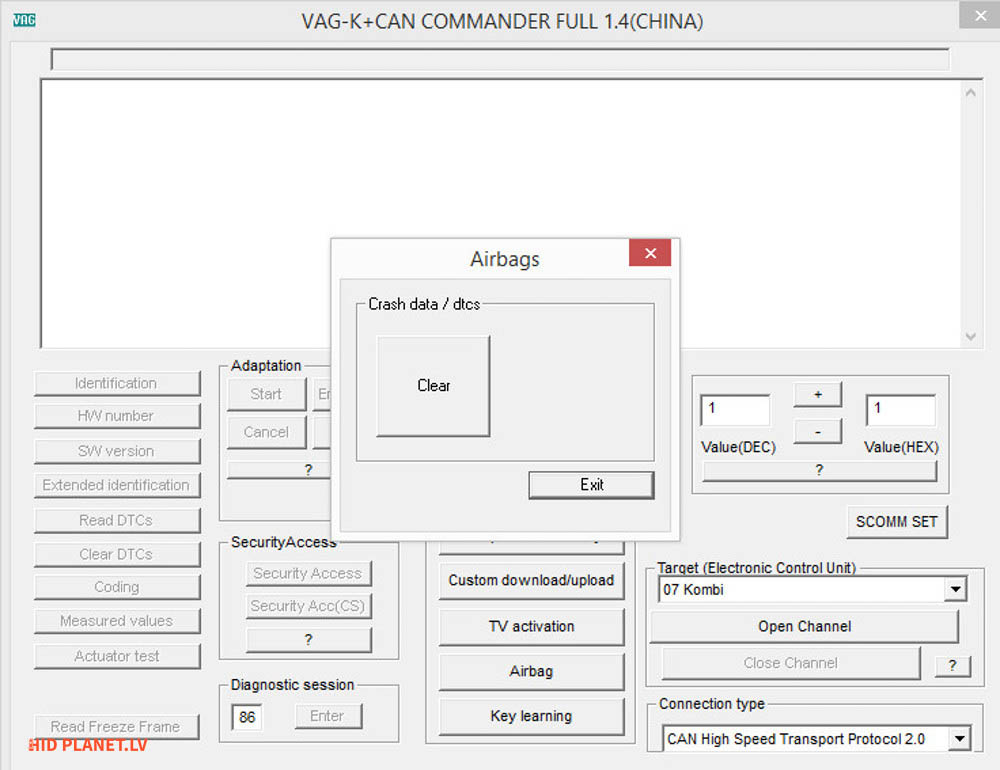Click the 'Crash data / dtcs' group label
Viewport: 1000px width, 770px height.
(424, 304)
